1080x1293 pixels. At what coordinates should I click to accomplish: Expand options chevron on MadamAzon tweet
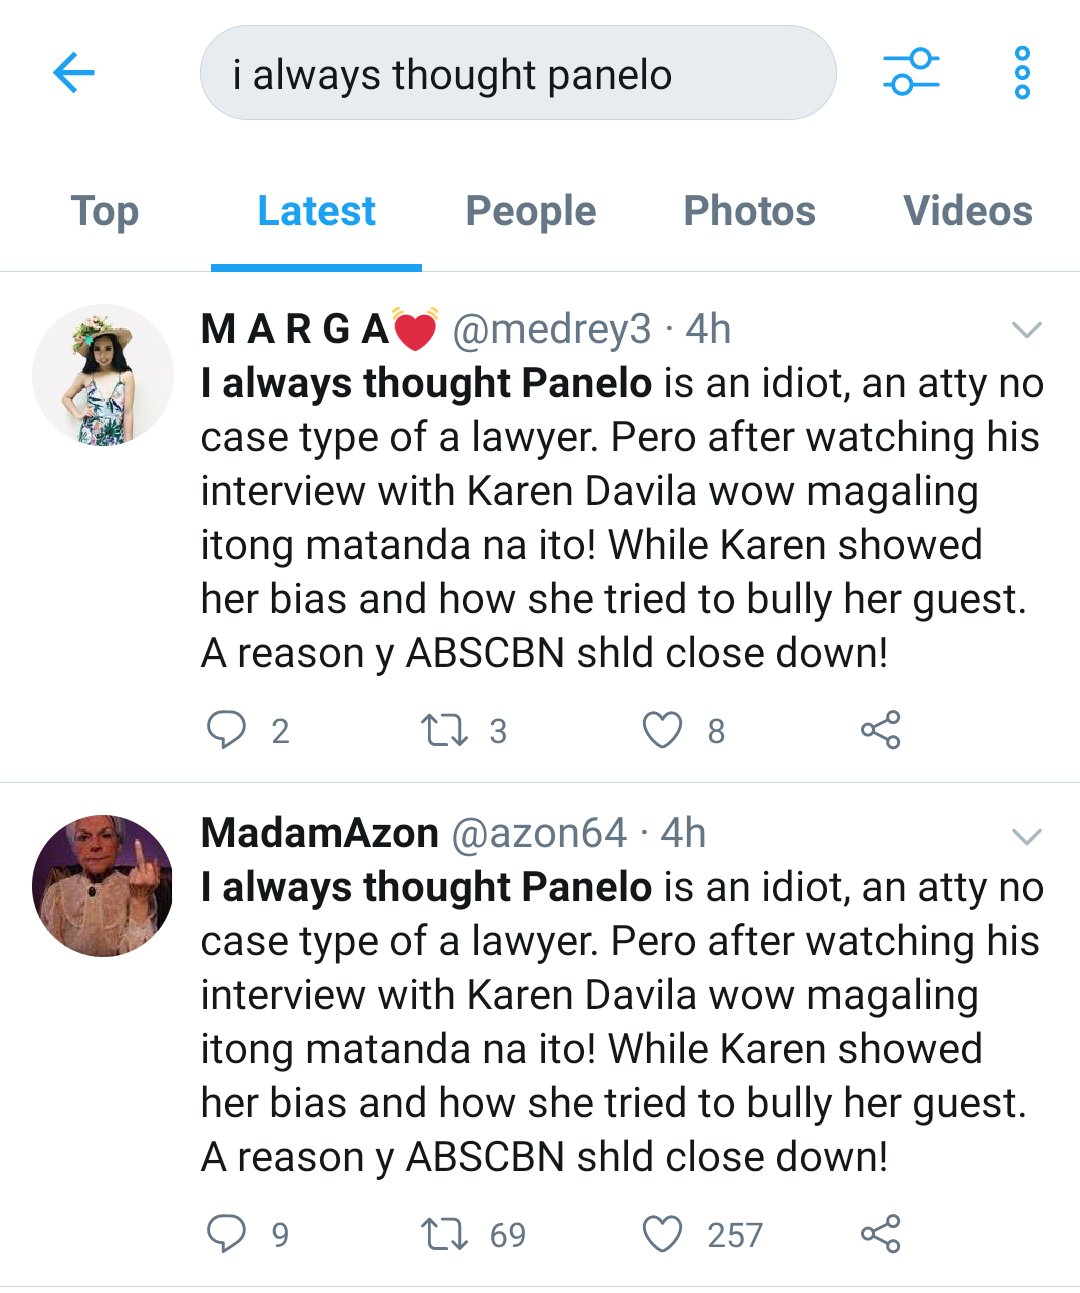1027,836
